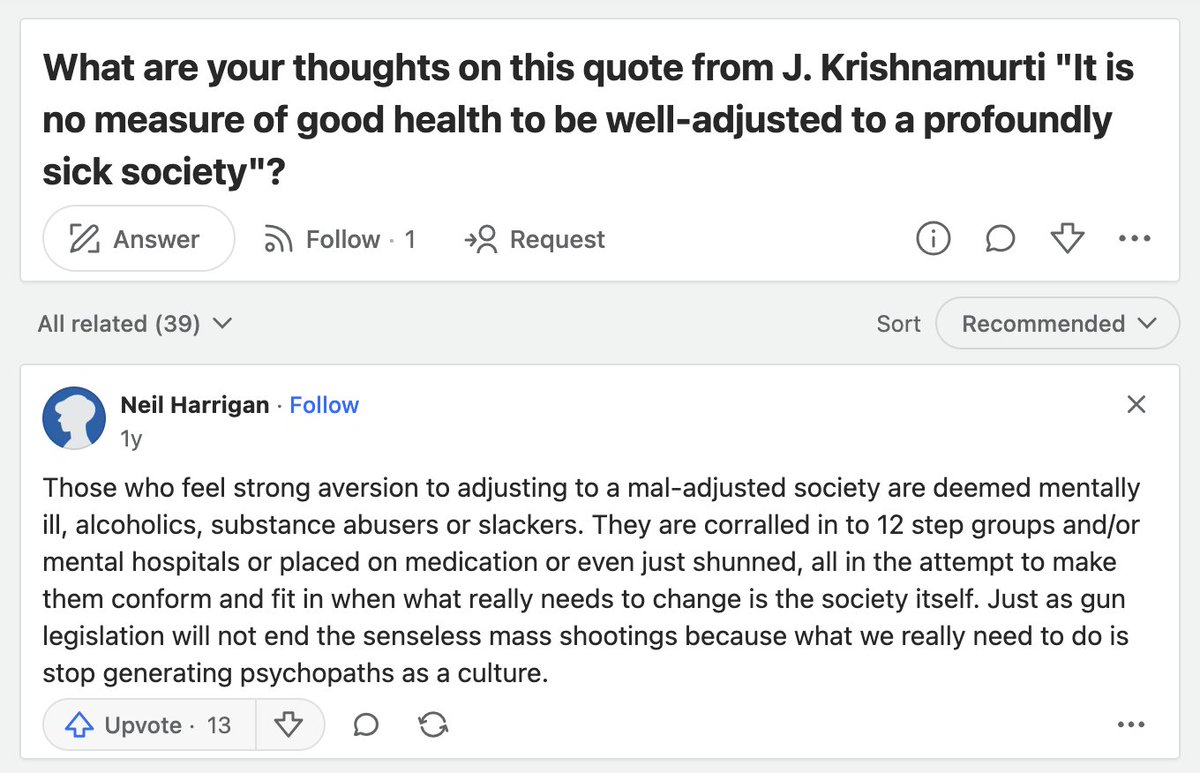
Task: Click the Request answer button
Action: click(535, 240)
